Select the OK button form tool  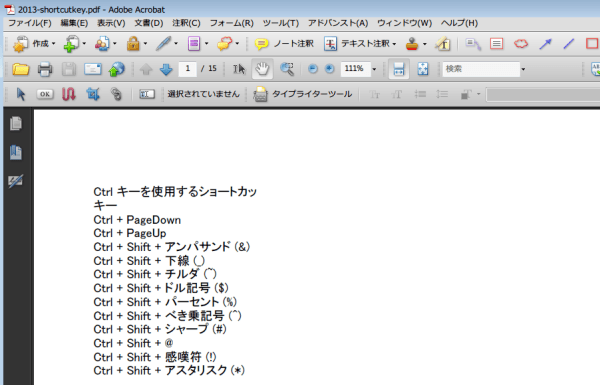click(x=45, y=94)
